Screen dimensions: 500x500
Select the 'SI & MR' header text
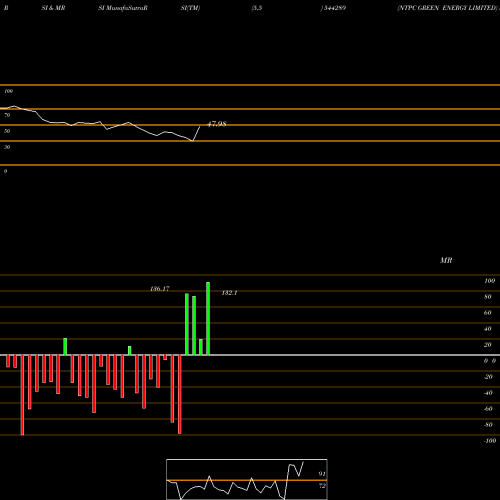[x=53, y=8]
